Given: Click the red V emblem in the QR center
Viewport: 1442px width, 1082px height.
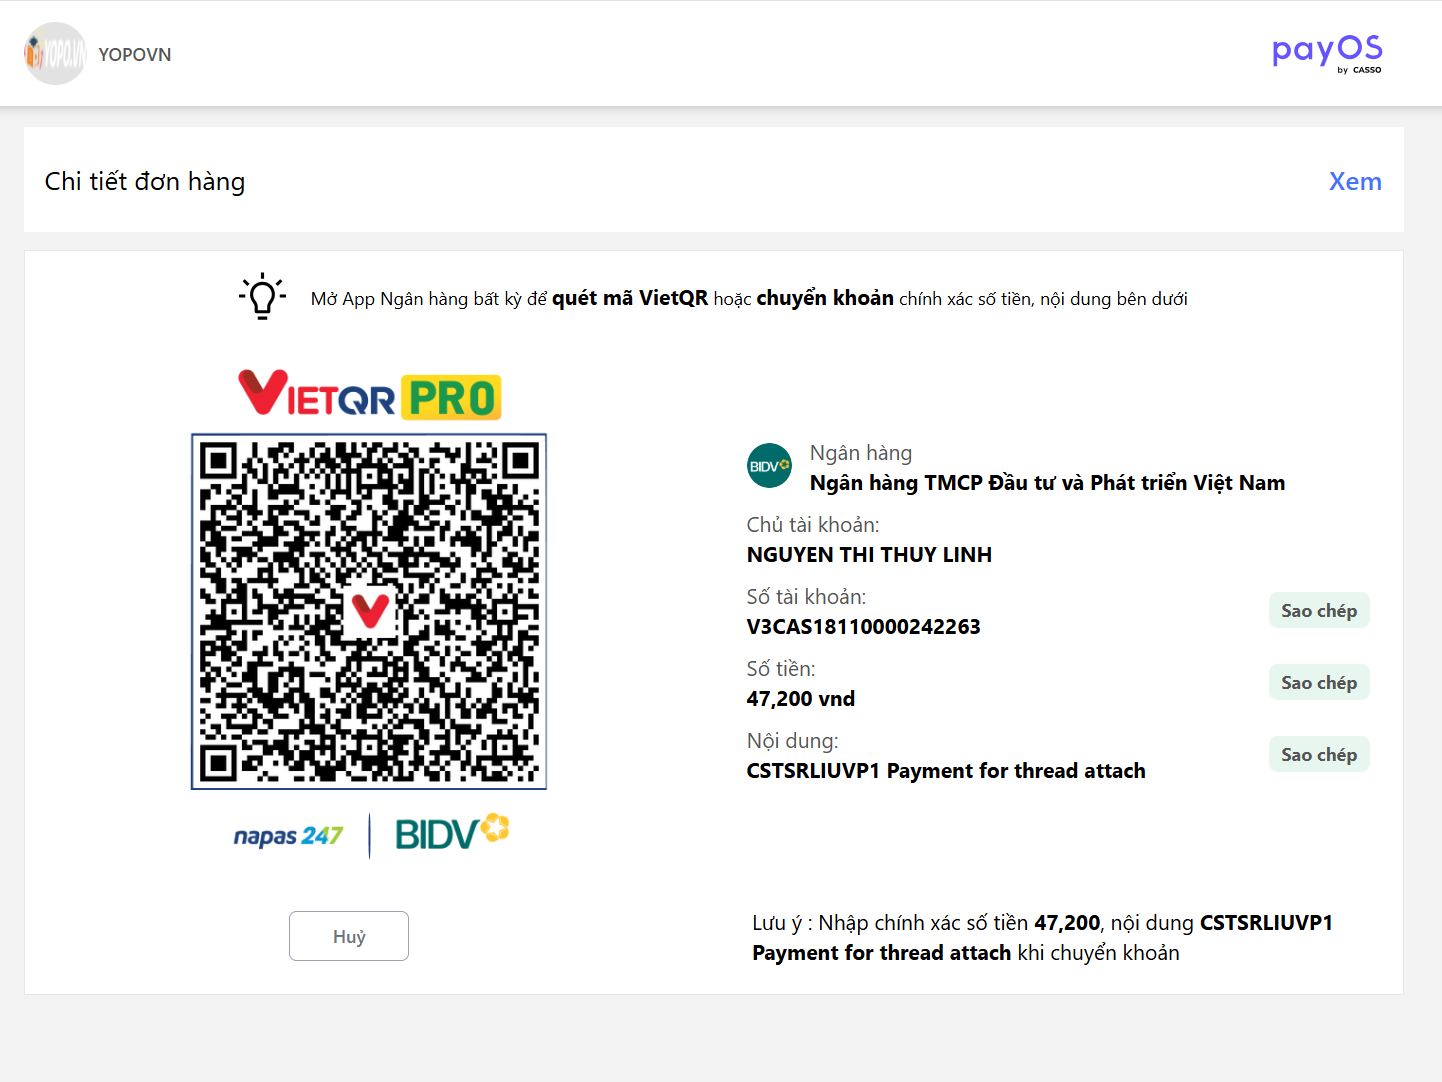Looking at the screenshot, I should tap(370, 610).
